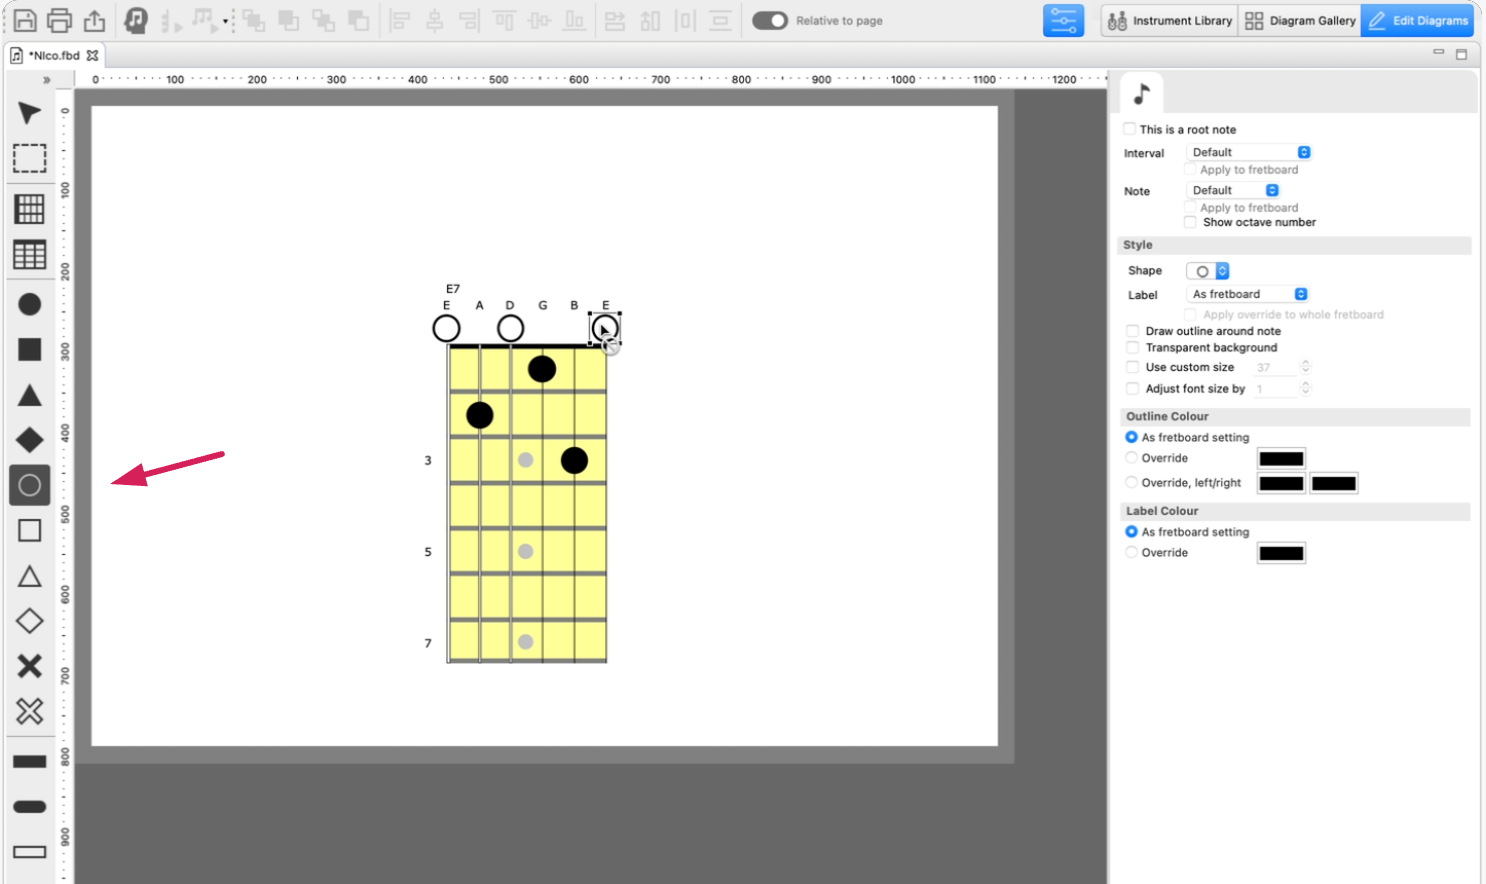Select the filled square note tool
This screenshot has width=1486, height=884.
[29, 349]
